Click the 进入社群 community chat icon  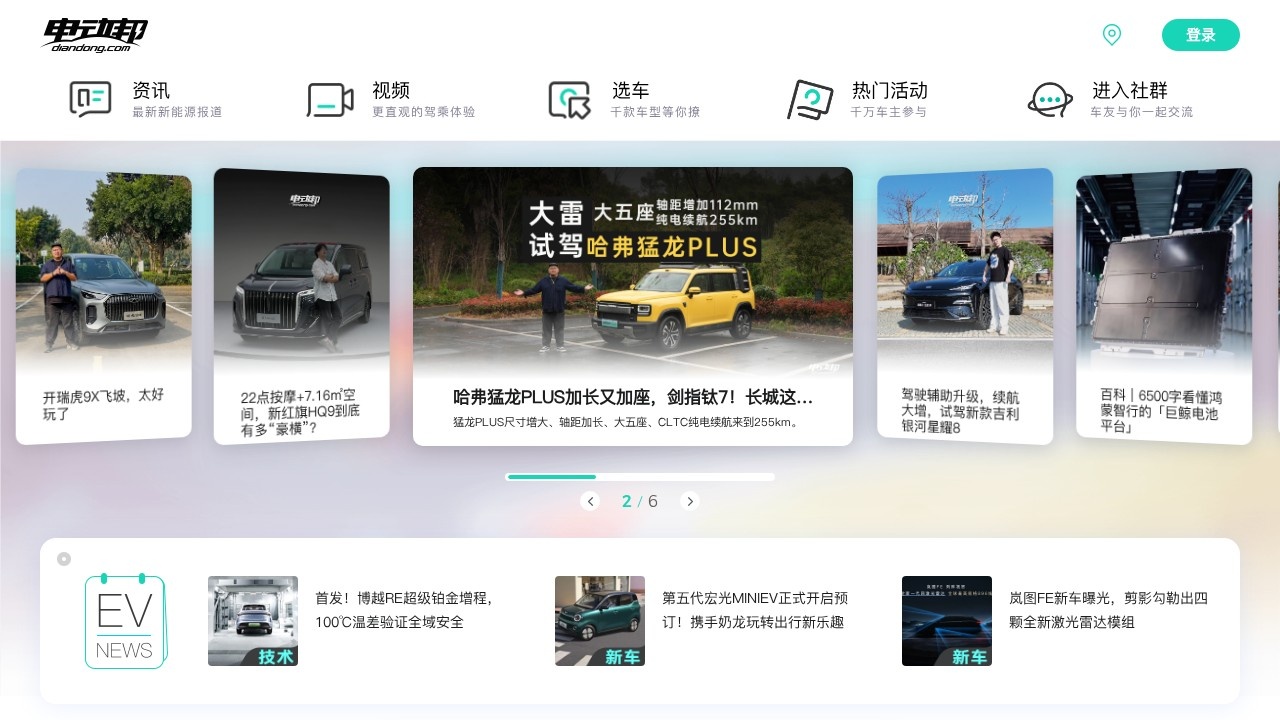pyautogui.click(x=1050, y=100)
